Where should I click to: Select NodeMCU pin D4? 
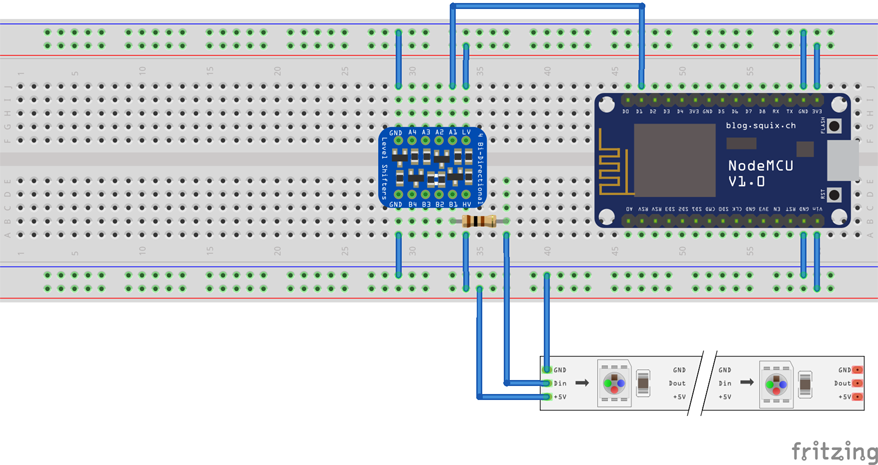pos(682,100)
